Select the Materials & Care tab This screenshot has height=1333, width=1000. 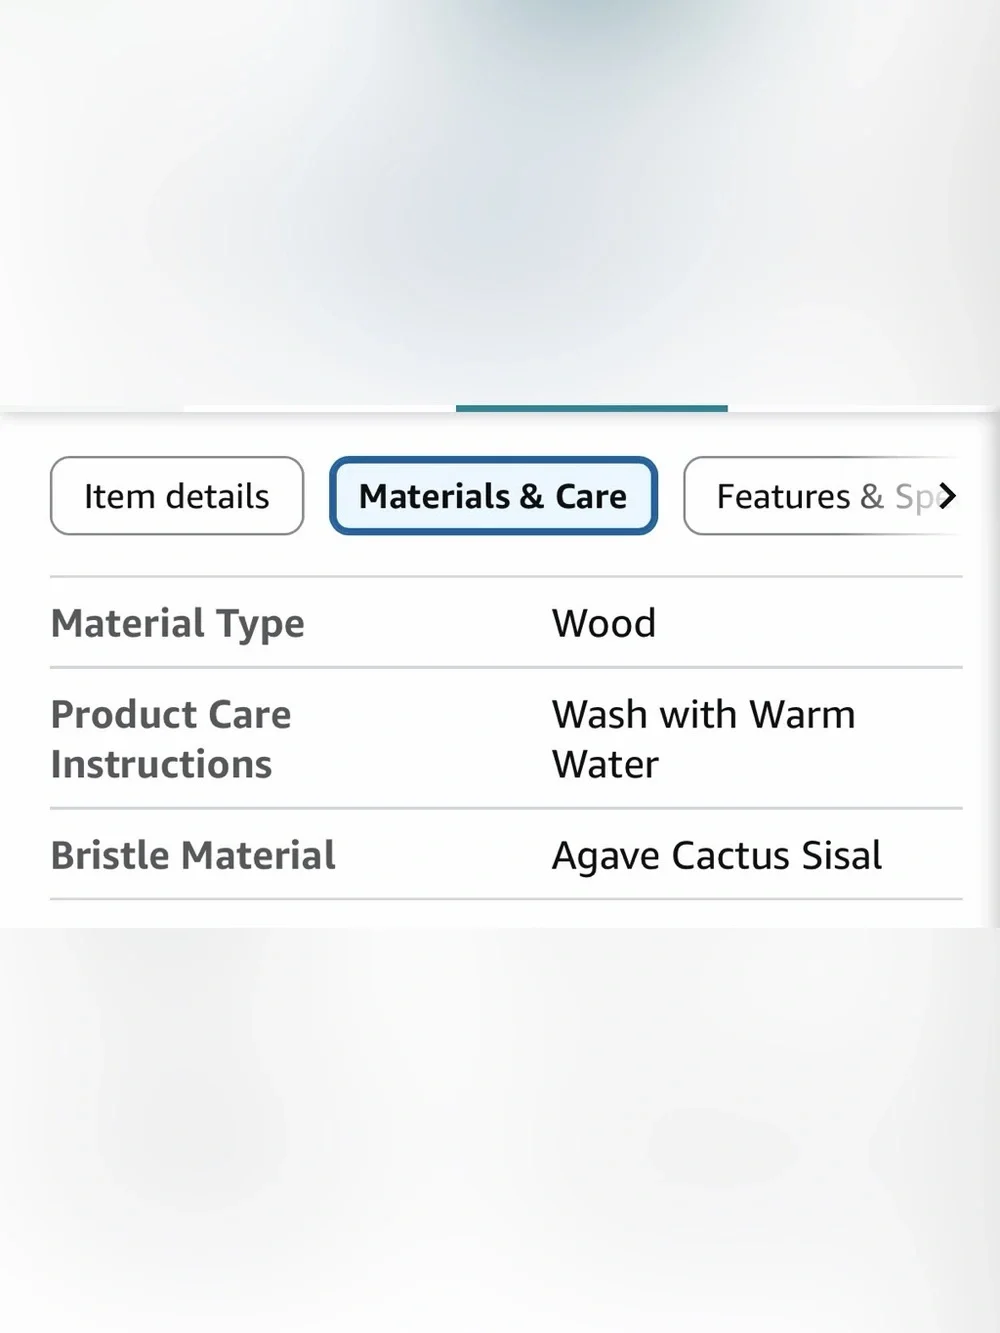point(493,496)
